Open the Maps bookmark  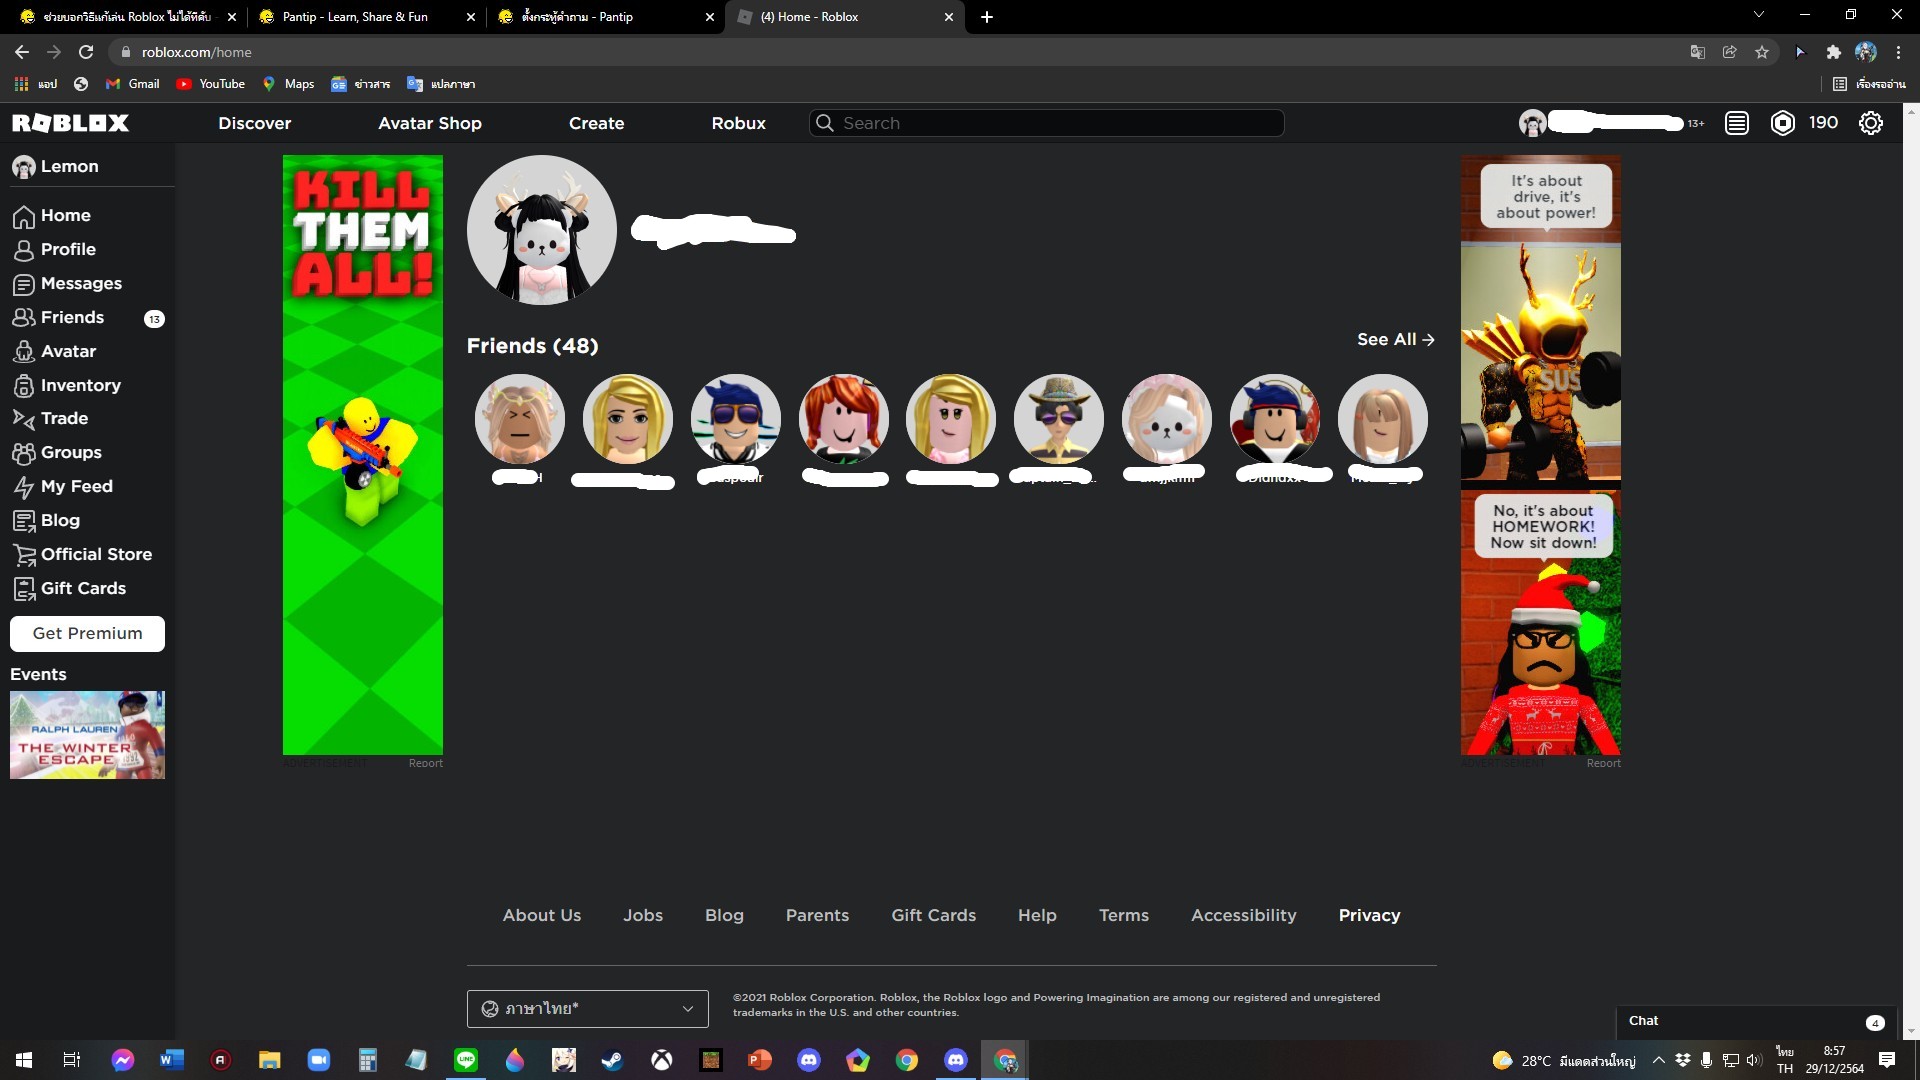click(x=288, y=84)
